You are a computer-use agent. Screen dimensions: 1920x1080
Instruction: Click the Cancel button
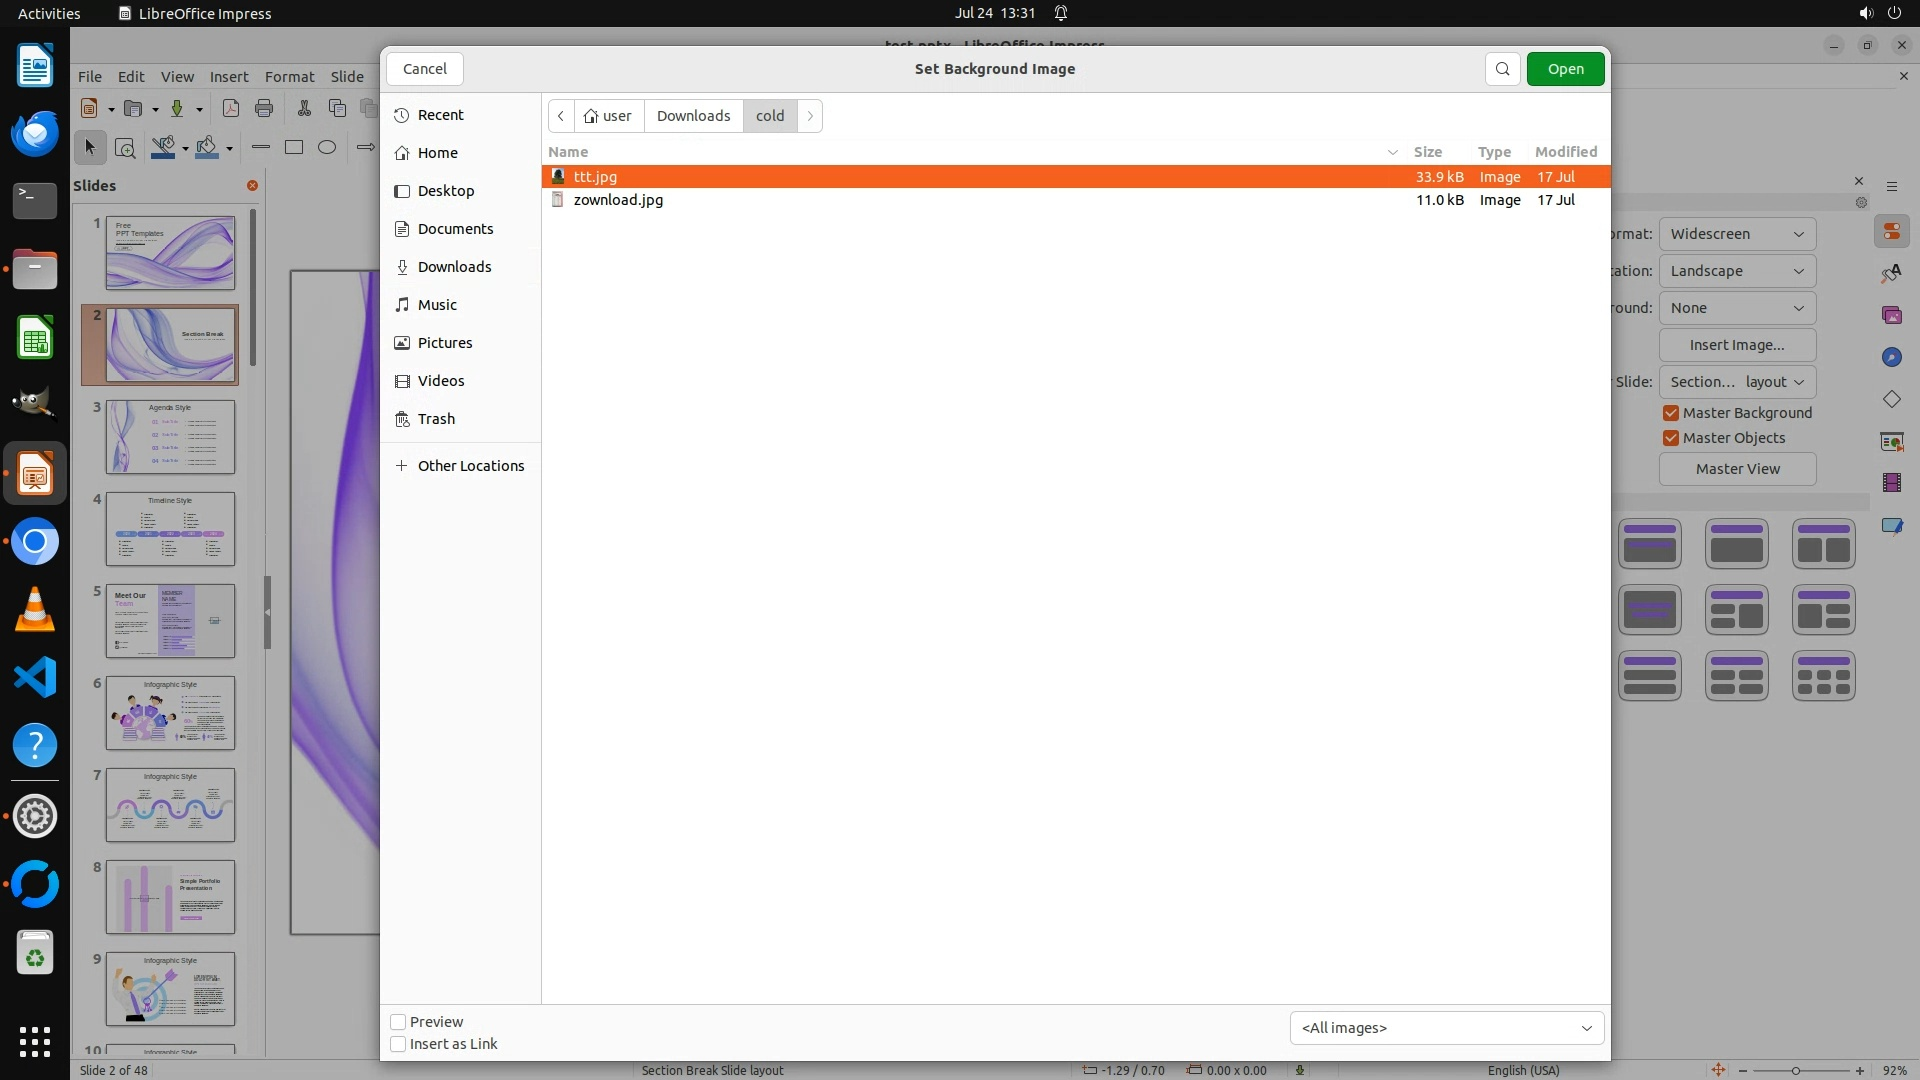click(x=425, y=69)
